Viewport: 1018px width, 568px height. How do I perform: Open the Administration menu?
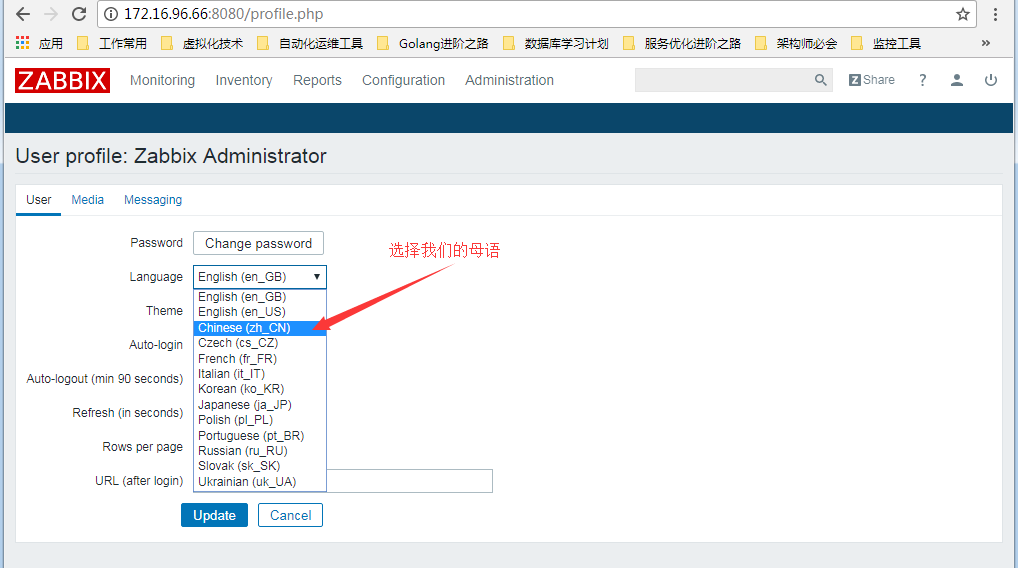click(509, 80)
